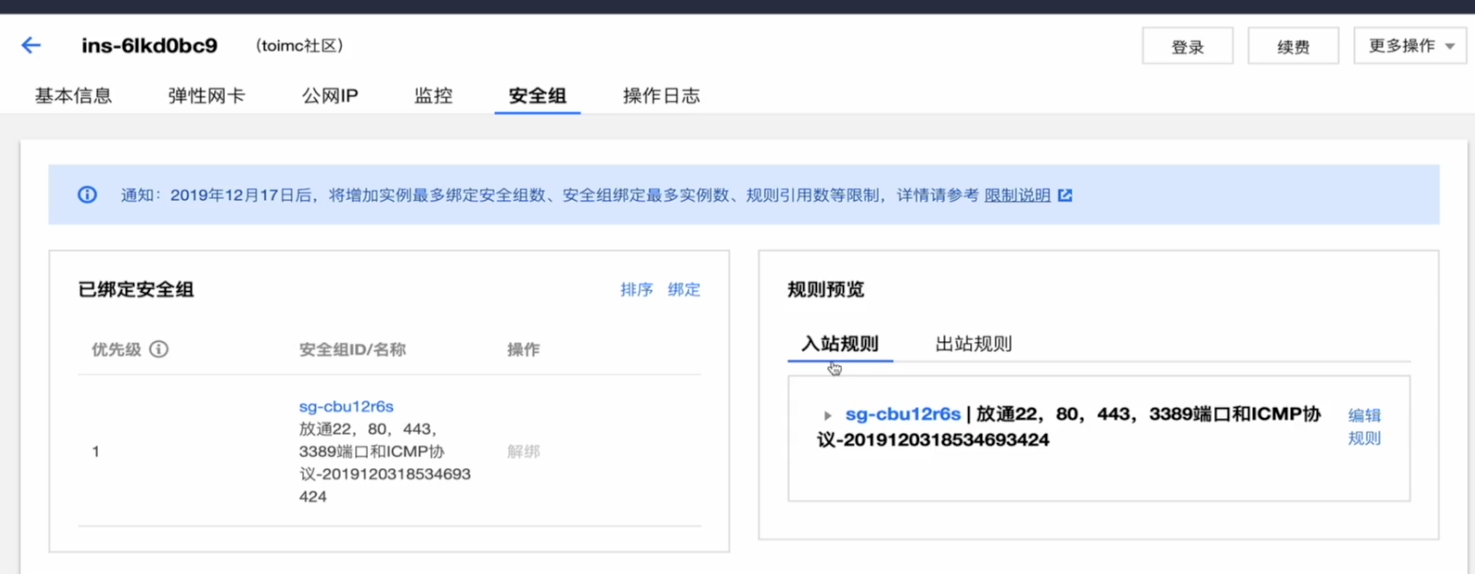The image size is (1475, 574).
Task: Click the info icon beside 优先级
Action: pos(159,350)
